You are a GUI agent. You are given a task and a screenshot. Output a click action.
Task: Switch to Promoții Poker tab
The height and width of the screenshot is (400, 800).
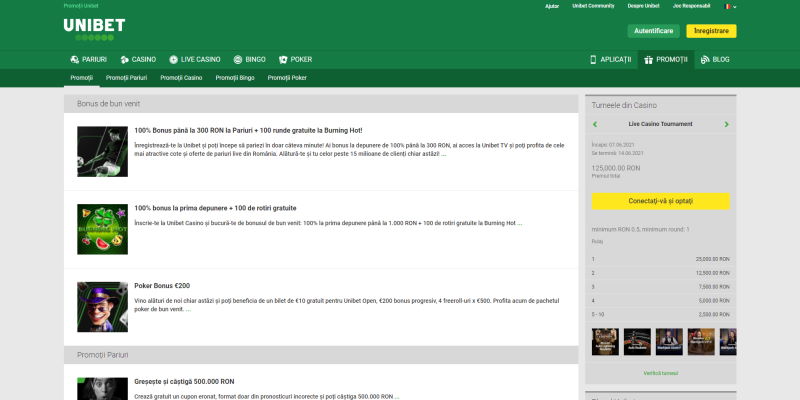tap(285, 77)
